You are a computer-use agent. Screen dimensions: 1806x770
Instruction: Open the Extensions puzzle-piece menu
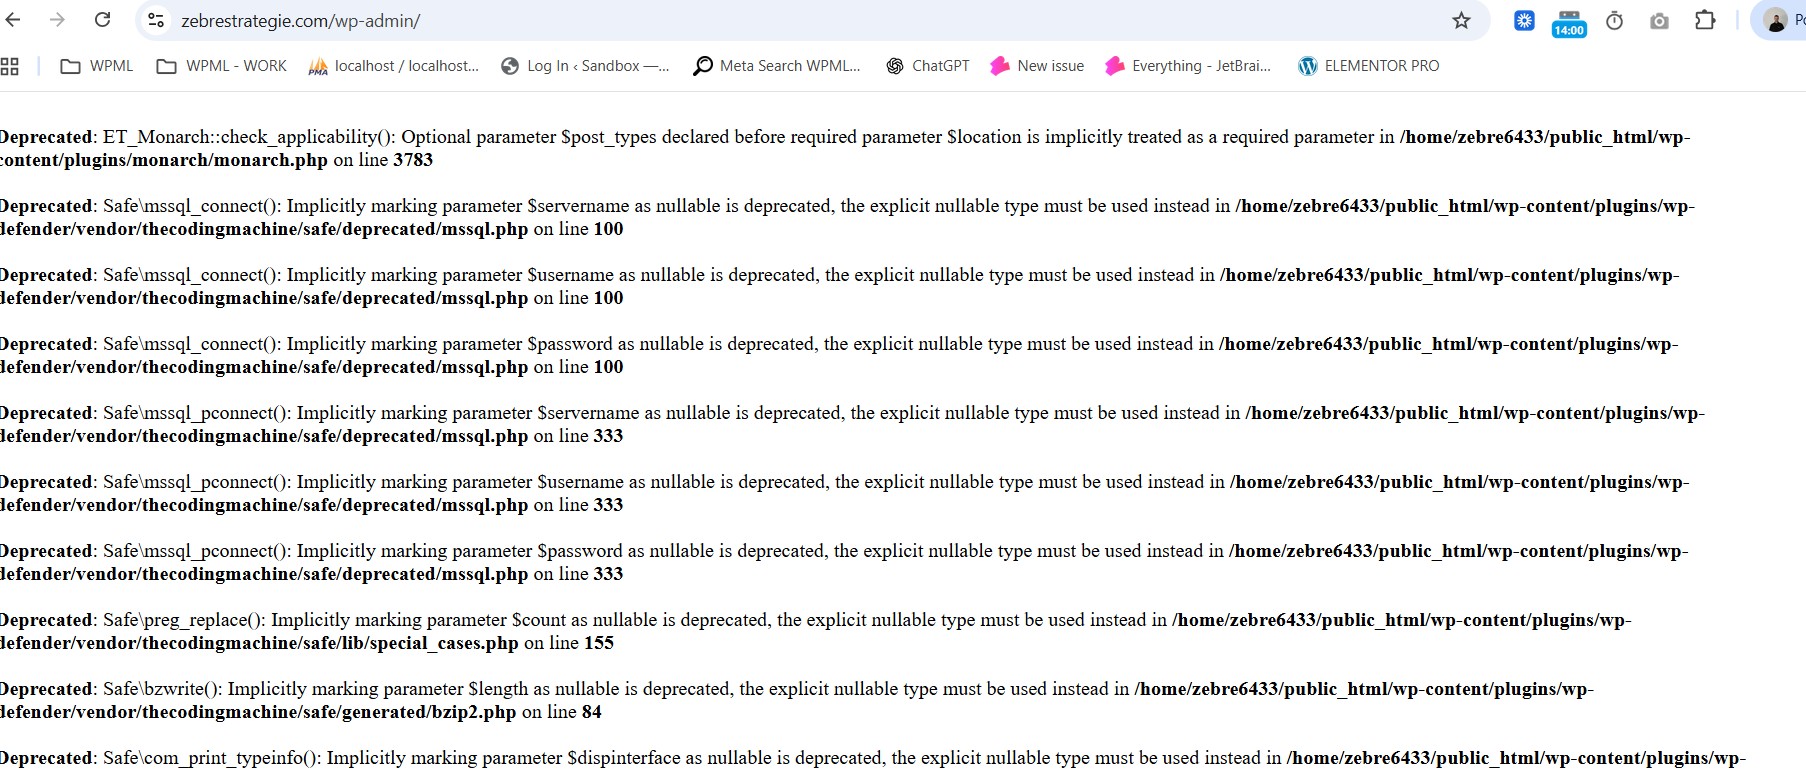point(1705,20)
